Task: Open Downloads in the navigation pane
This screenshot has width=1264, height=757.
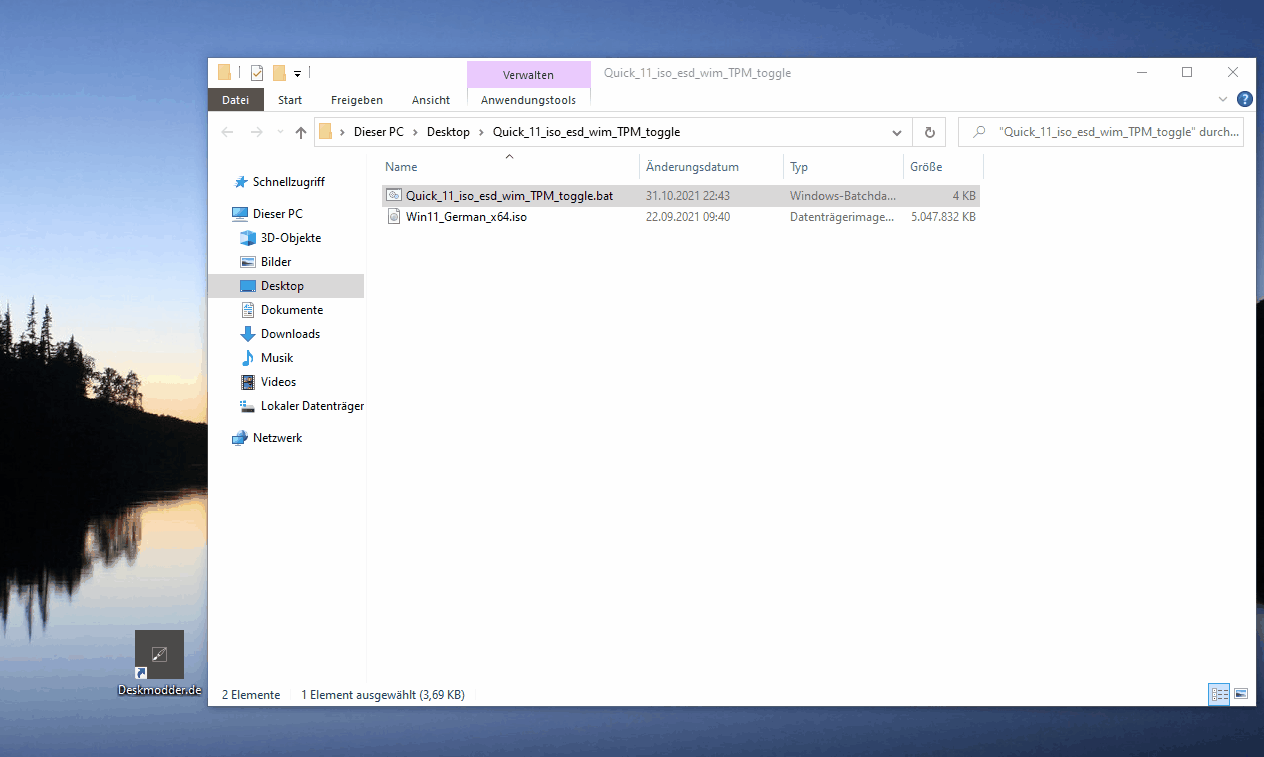Action: (x=290, y=334)
